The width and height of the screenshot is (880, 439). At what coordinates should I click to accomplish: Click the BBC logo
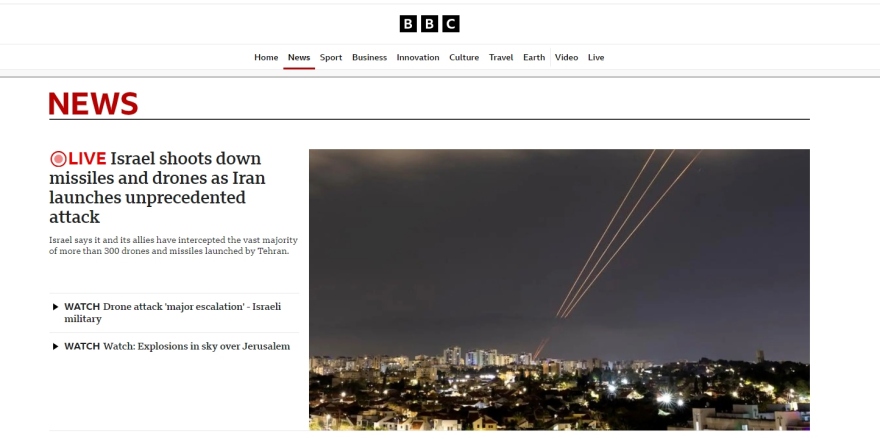point(429,24)
